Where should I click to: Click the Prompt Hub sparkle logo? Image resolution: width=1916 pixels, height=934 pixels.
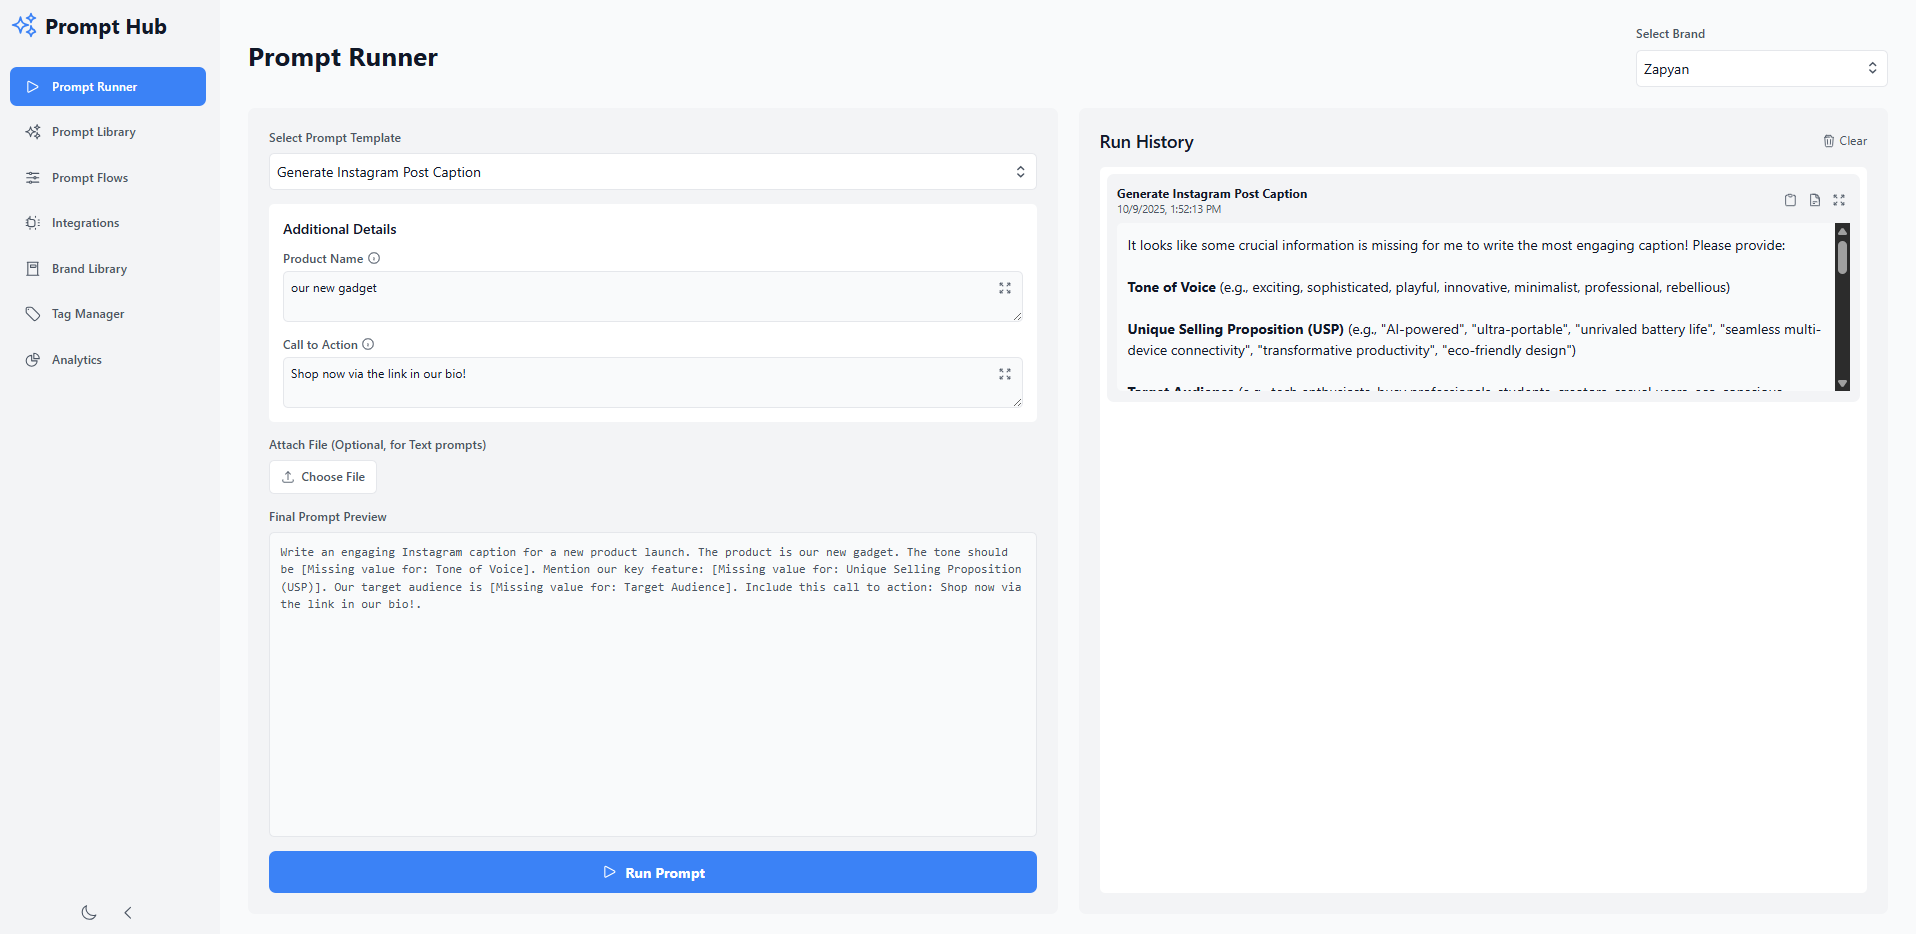pyautogui.click(x=24, y=25)
